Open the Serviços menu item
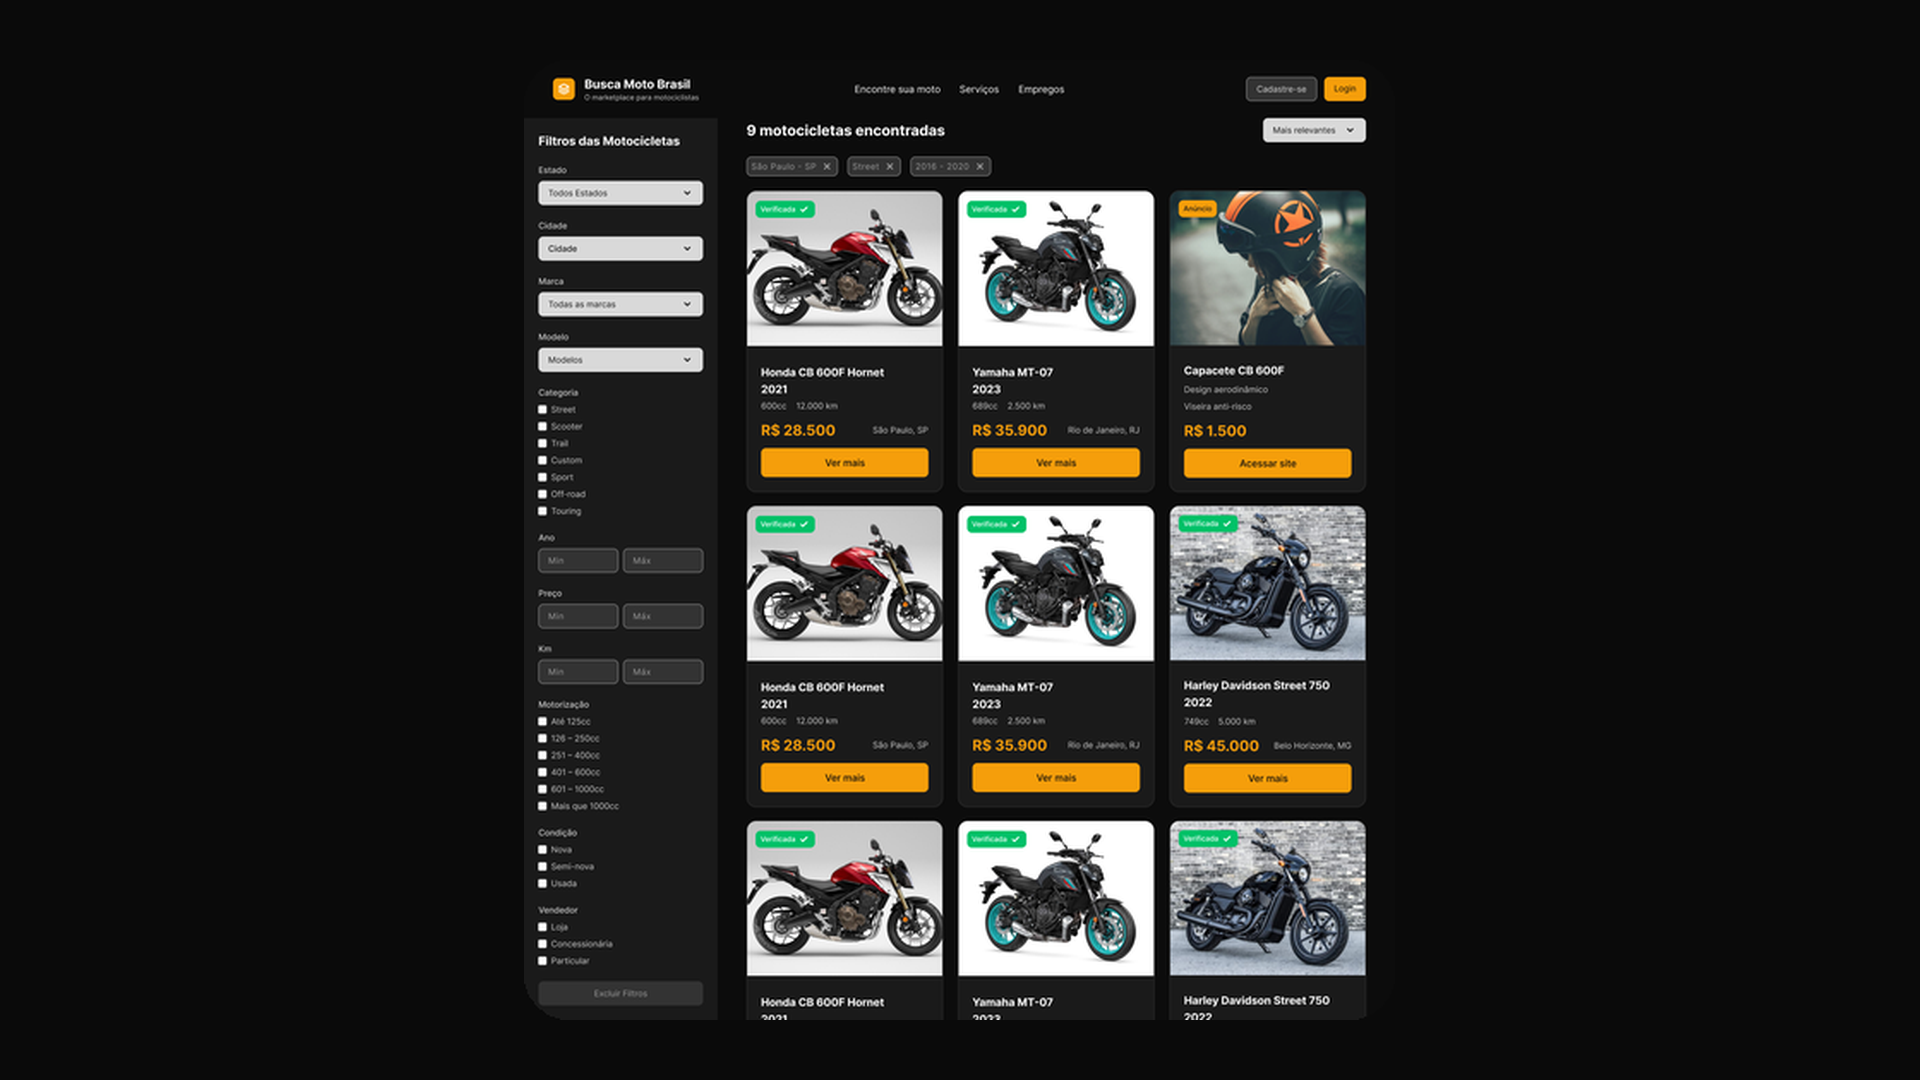This screenshot has height=1080, width=1920. tap(979, 89)
